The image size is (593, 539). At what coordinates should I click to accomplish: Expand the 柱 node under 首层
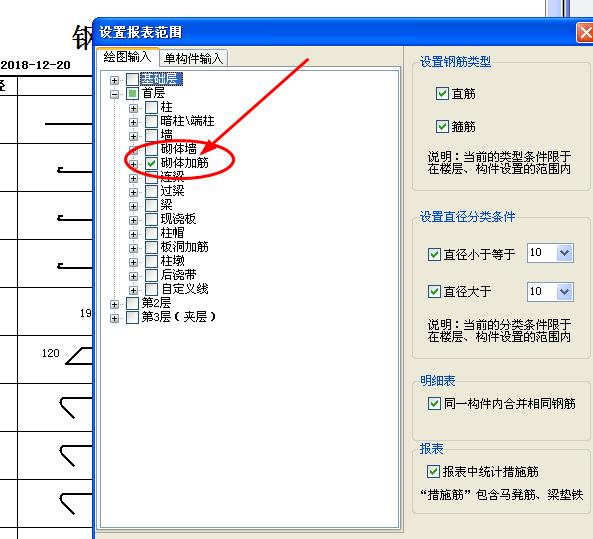point(133,108)
